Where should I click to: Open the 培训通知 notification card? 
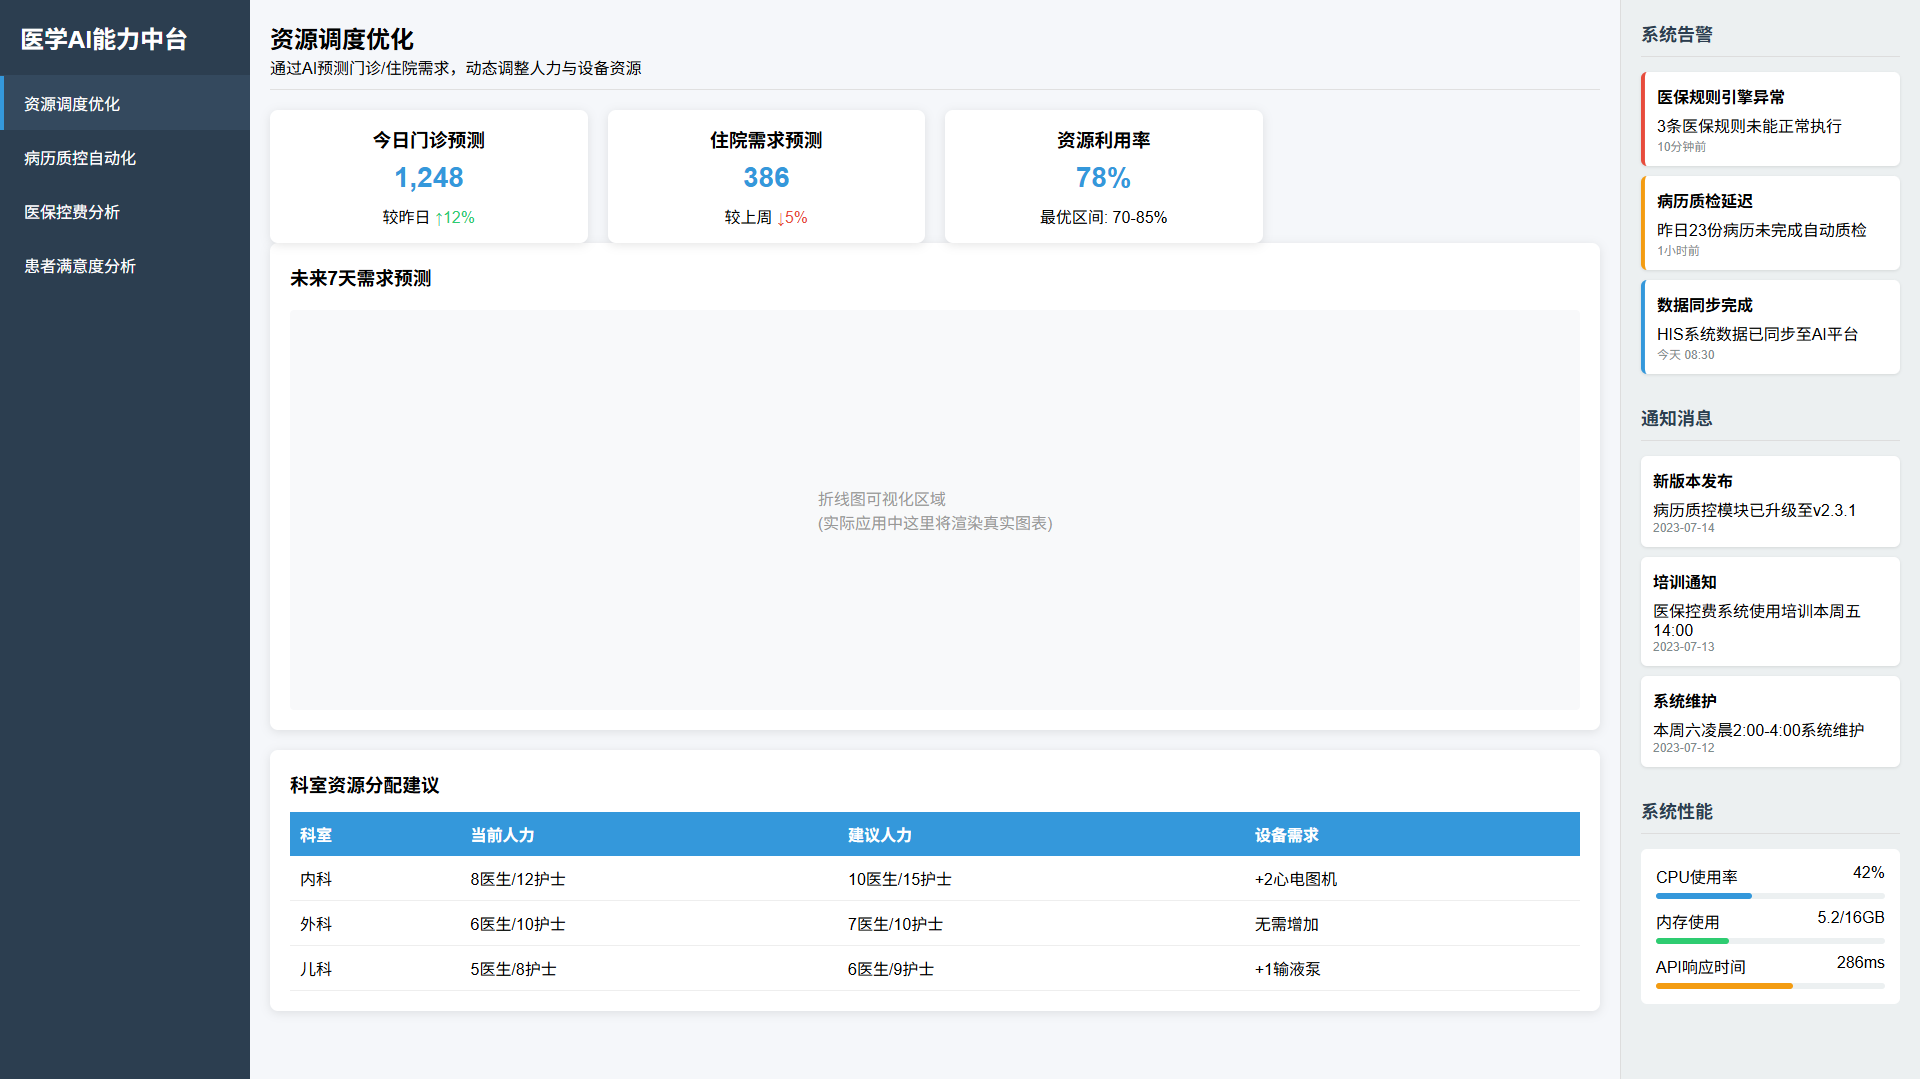point(1770,612)
